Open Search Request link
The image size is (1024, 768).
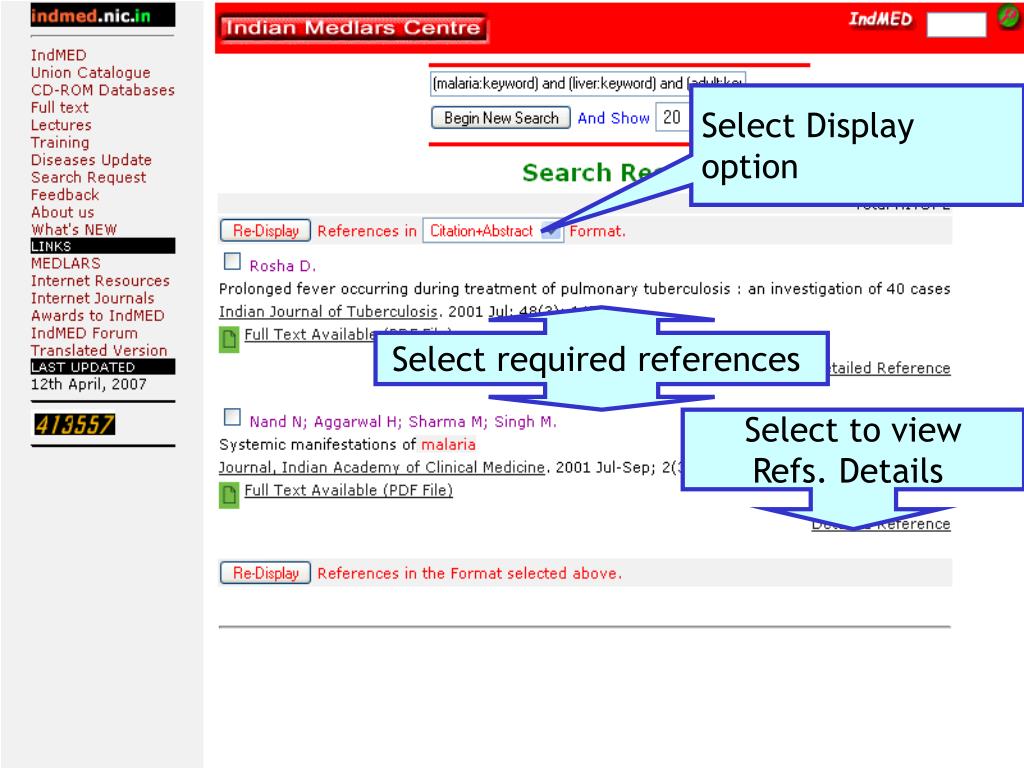point(89,178)
